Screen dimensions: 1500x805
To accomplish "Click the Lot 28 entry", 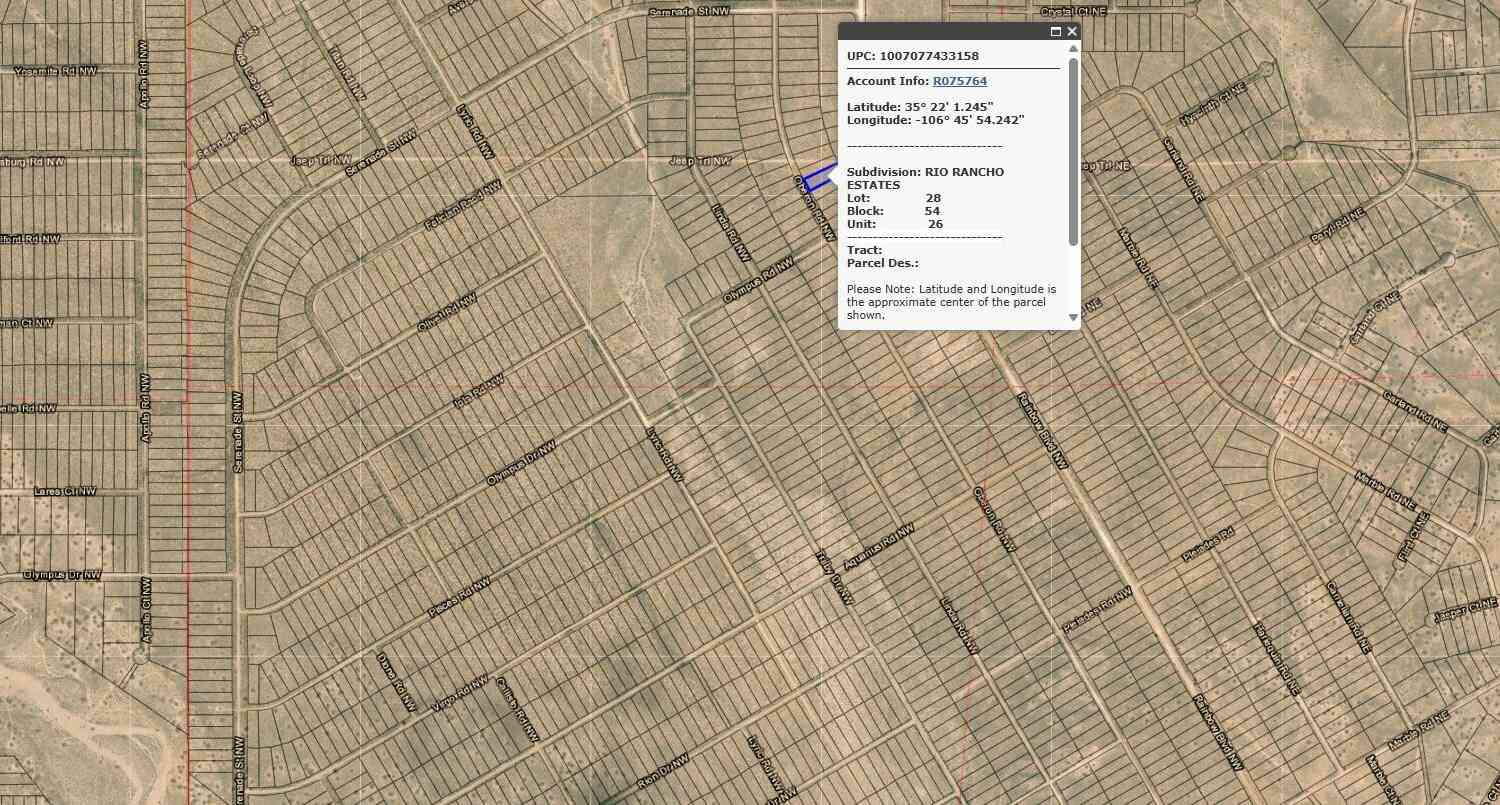I will click(x=894, y=198).
